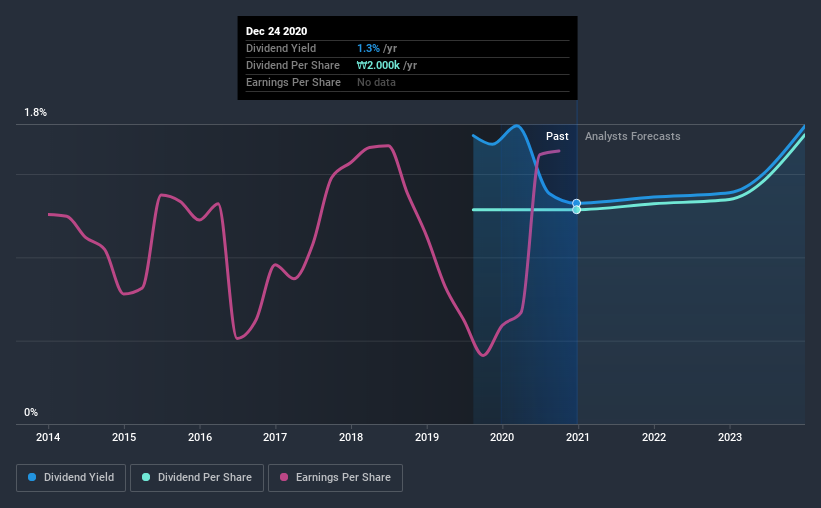Viewport: 821px width, 508px height.
Task: Click the ₩2.000k dividend per share value
Action: tap(378, 65)
